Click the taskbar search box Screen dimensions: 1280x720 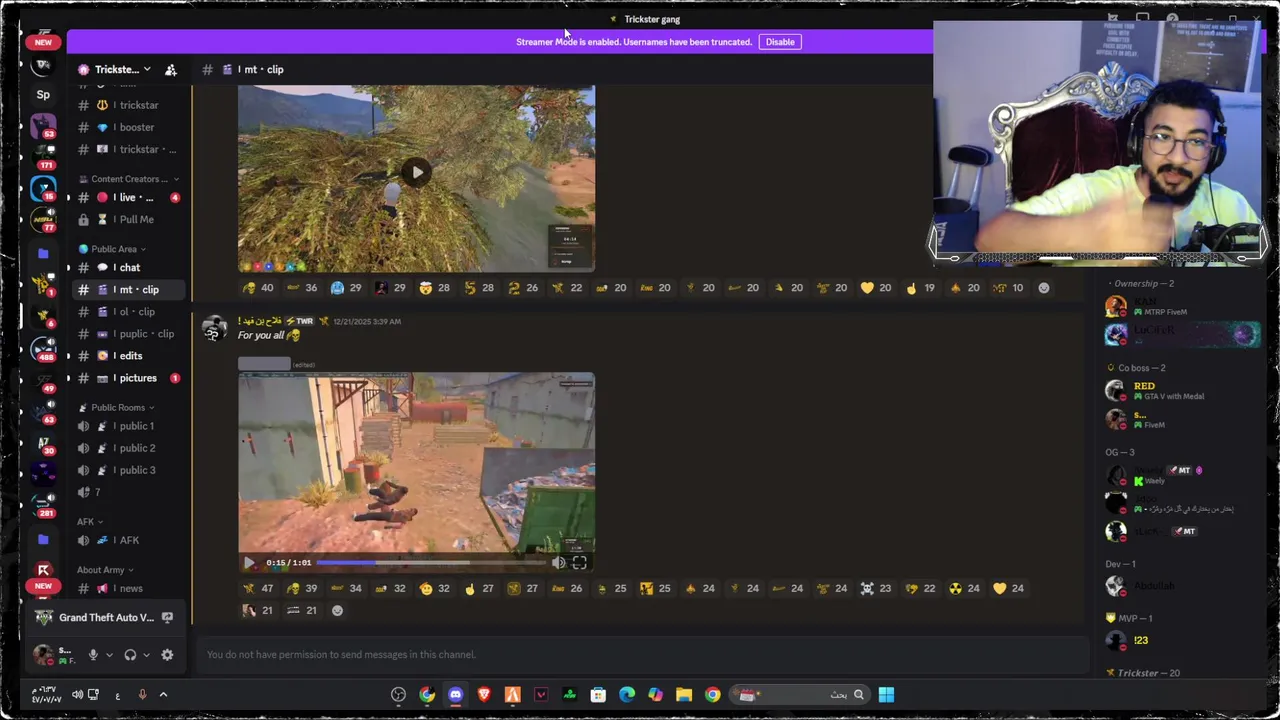click(800, 695)
